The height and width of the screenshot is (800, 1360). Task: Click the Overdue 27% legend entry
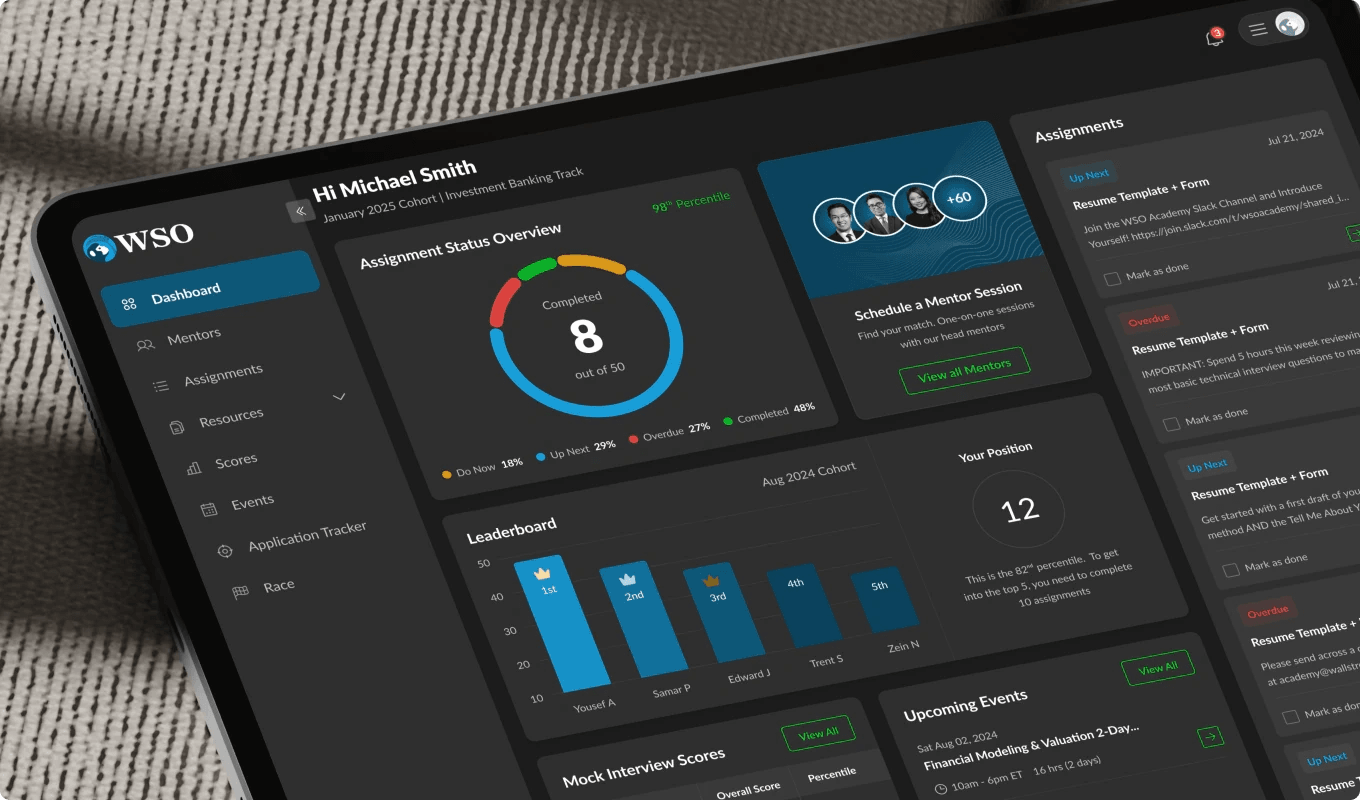click(x=669, y=432)
